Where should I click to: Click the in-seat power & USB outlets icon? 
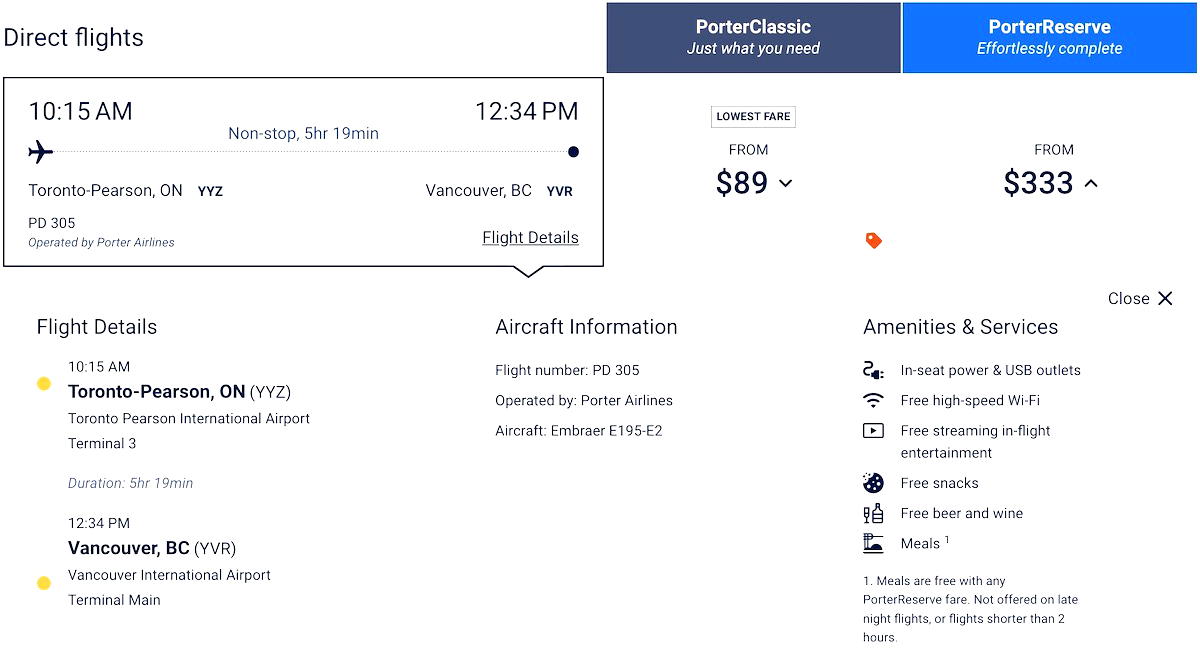click(x=874, y=369)
